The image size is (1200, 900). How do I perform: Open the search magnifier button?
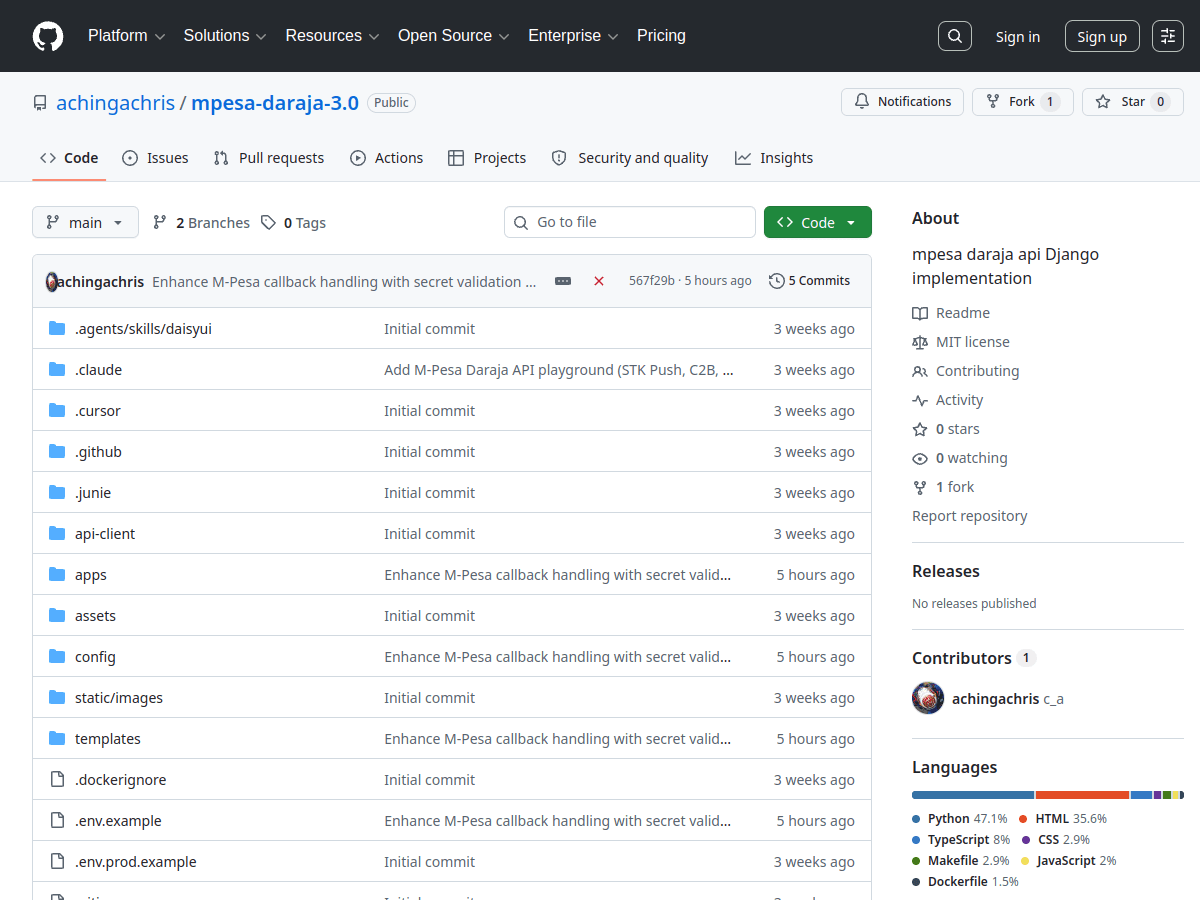(955, 36)
